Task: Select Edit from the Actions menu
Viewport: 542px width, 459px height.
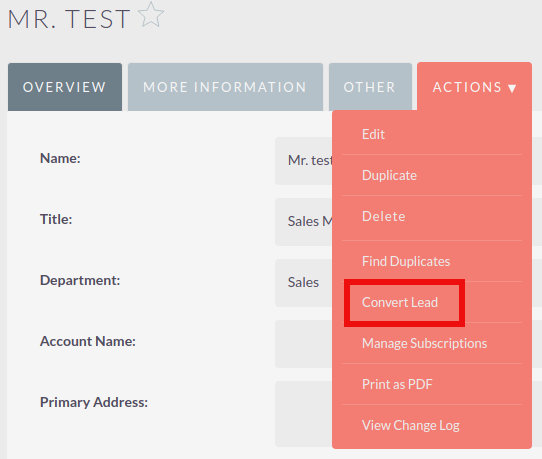Action: point(373,134)
